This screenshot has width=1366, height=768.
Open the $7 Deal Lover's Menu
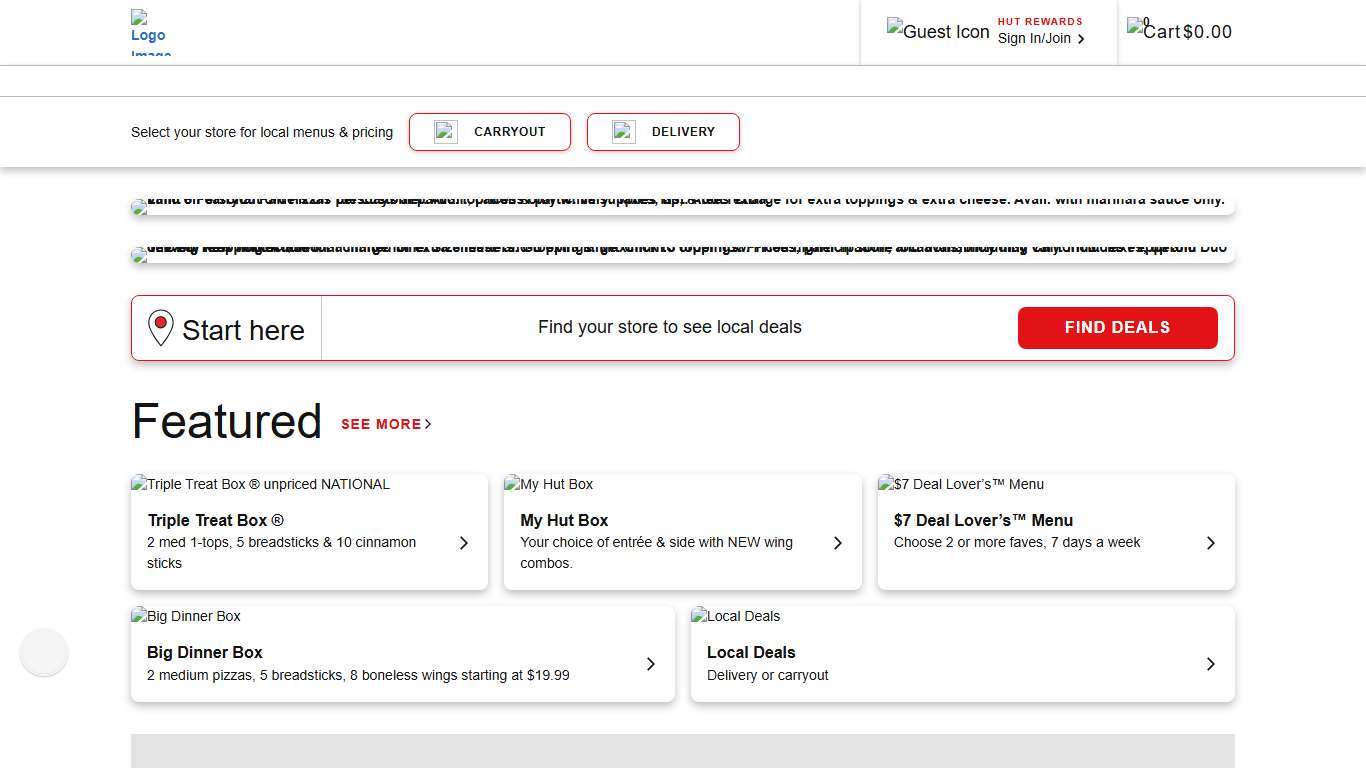1055,531
